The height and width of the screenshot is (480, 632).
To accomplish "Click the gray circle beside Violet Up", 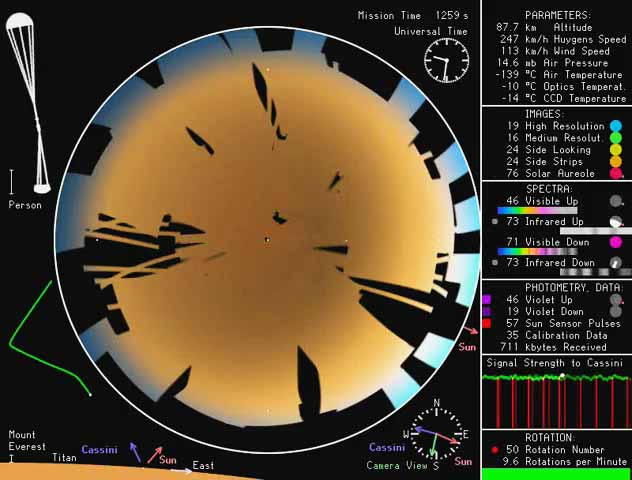I will (x=615, y=299).
